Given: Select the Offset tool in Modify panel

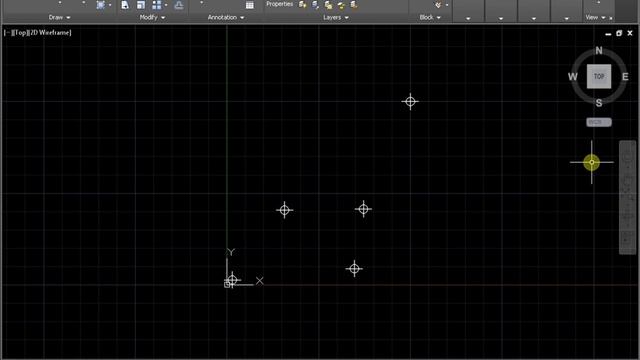Looking at the screenshot, I should tap(178, 5).
